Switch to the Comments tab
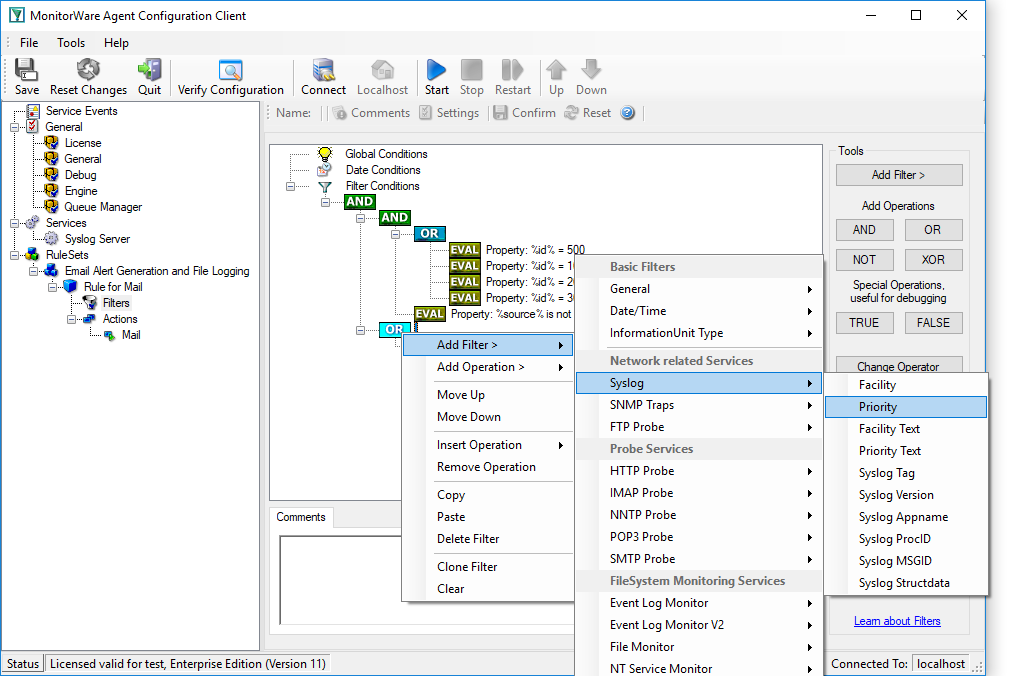Image resolution: width=1010 pixels, height=676 pixels. (301, 517)
